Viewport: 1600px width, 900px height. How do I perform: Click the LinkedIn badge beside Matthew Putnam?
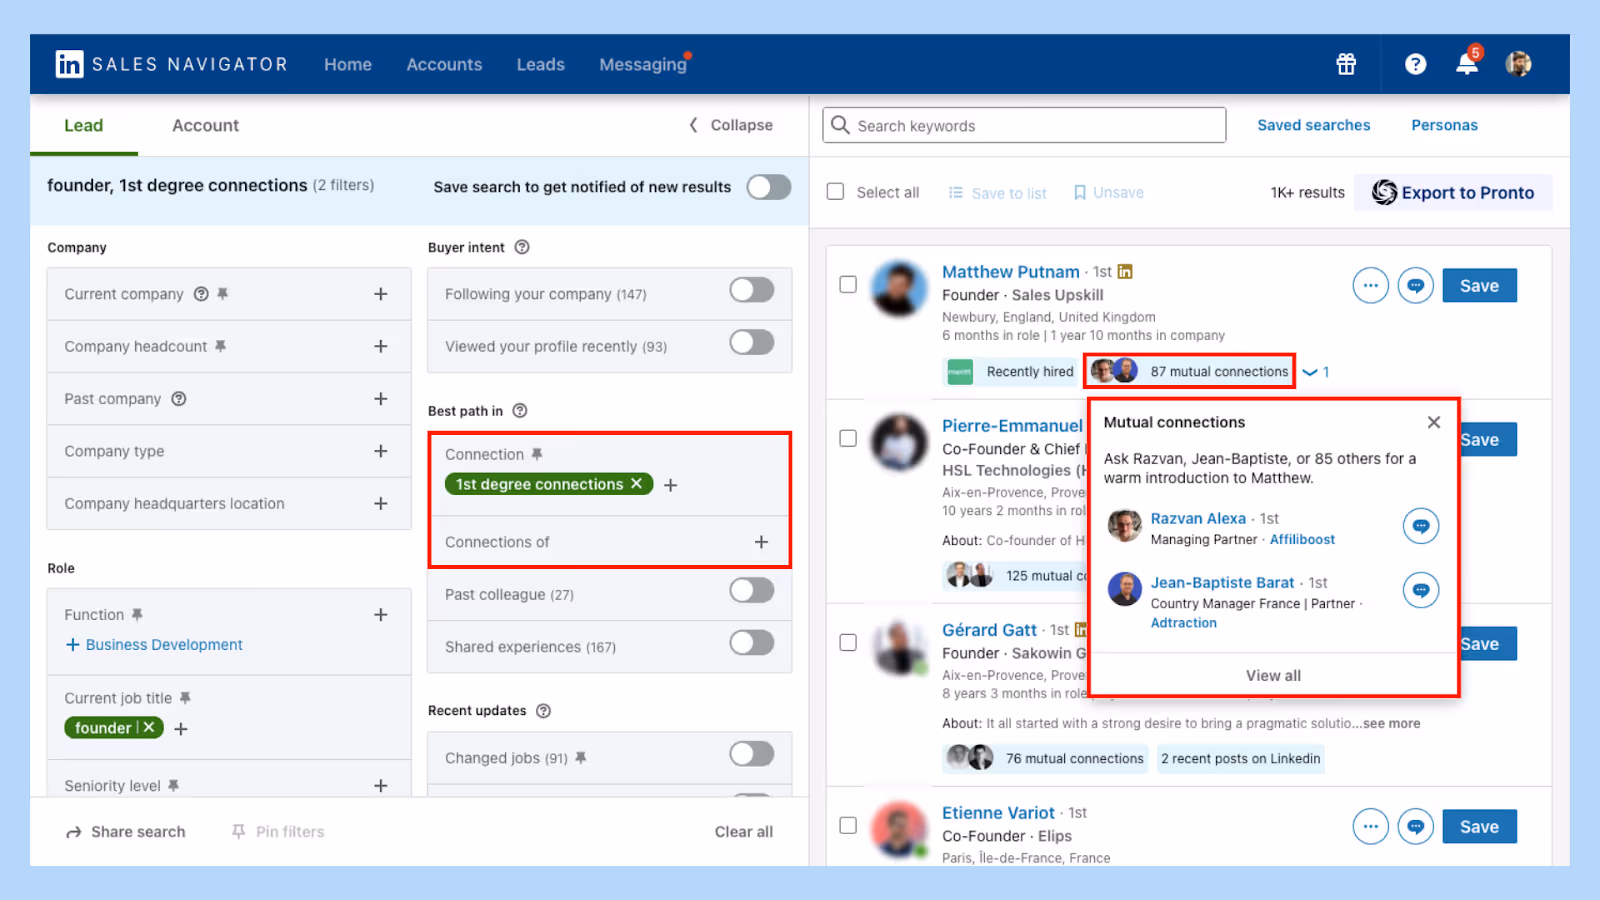pos(1125,272)
